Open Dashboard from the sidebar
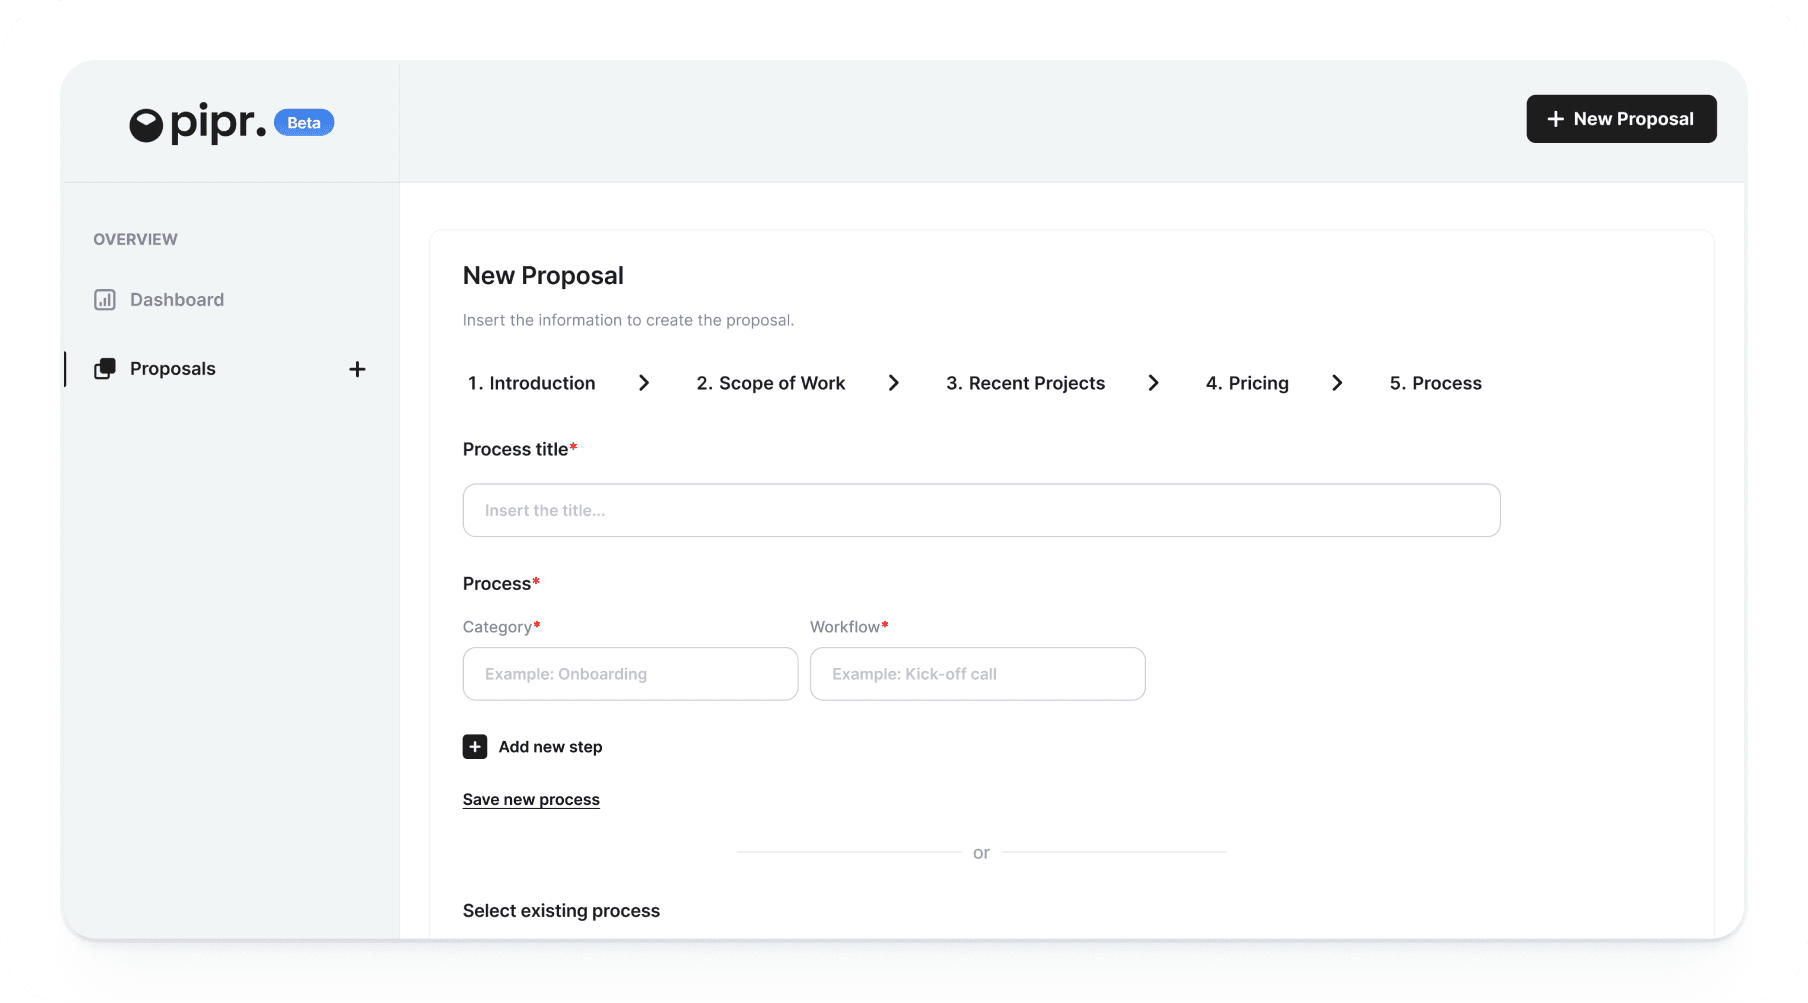Image resolution: width=1808 pixels, height=1003 pixels. coord(176,300)
